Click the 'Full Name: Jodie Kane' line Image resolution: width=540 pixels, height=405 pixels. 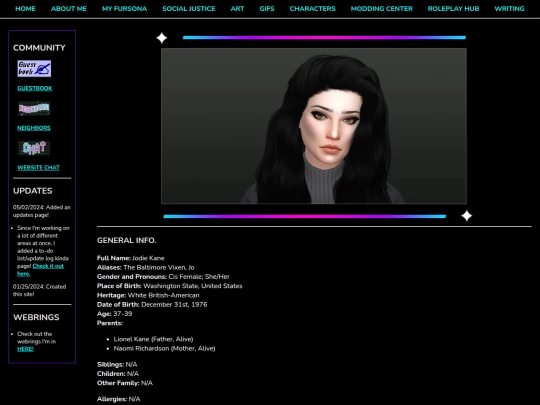point(131,258)
